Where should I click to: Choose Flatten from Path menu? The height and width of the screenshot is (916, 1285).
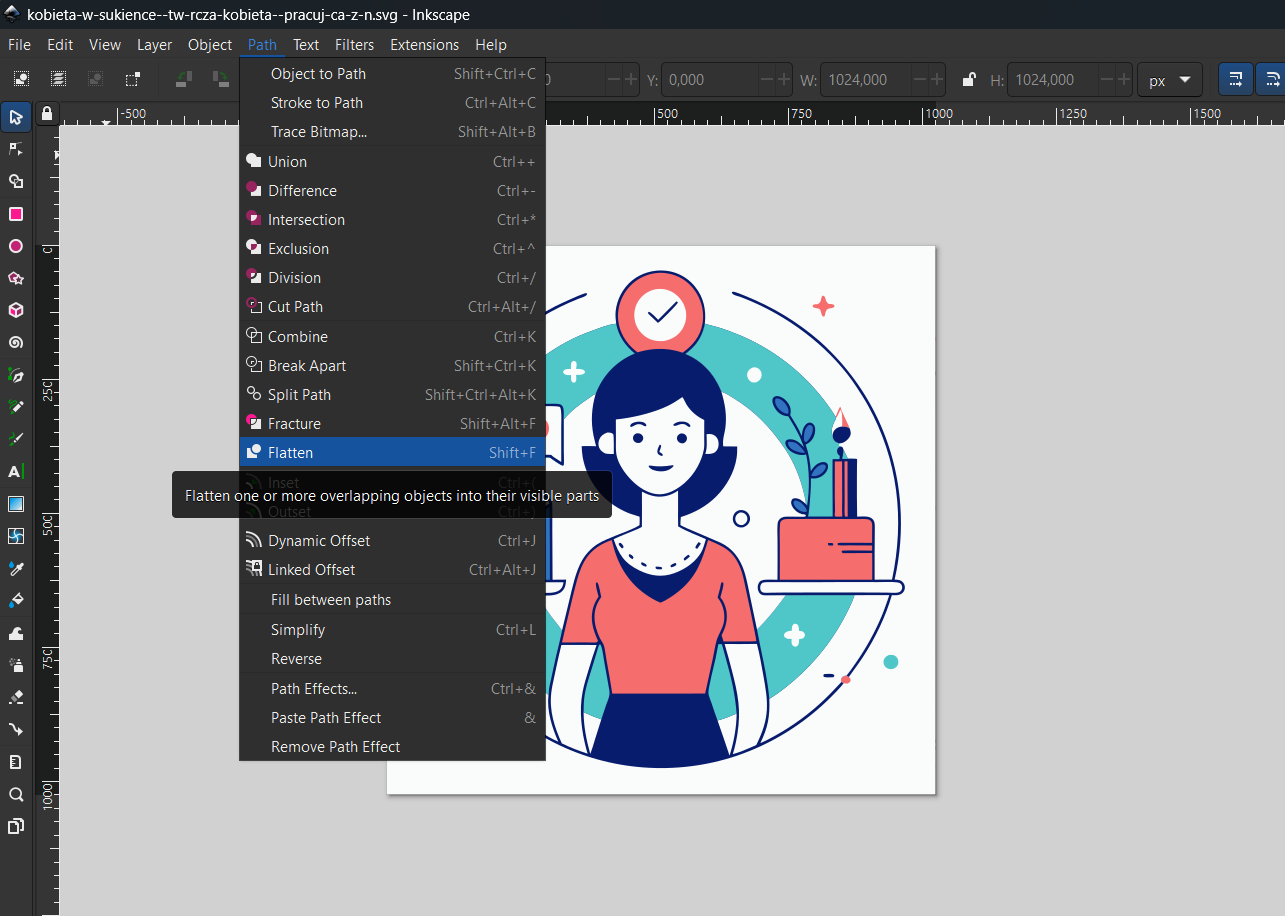[x=392, y=453]
